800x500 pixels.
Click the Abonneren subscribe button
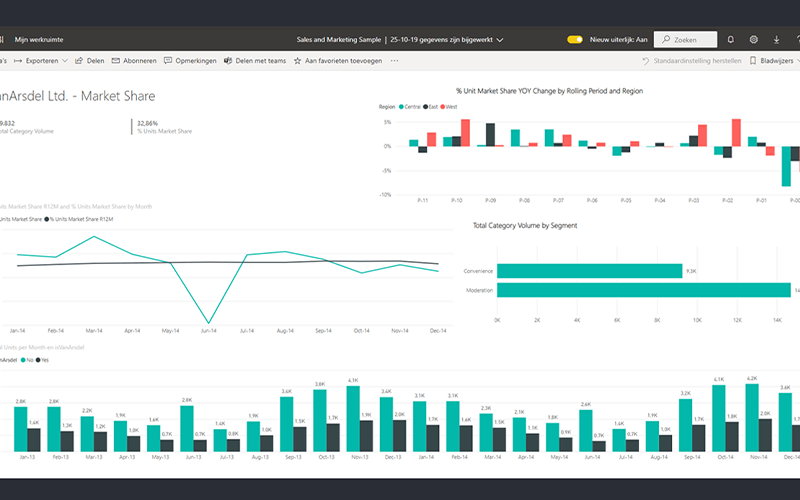(x=134, y=60)
